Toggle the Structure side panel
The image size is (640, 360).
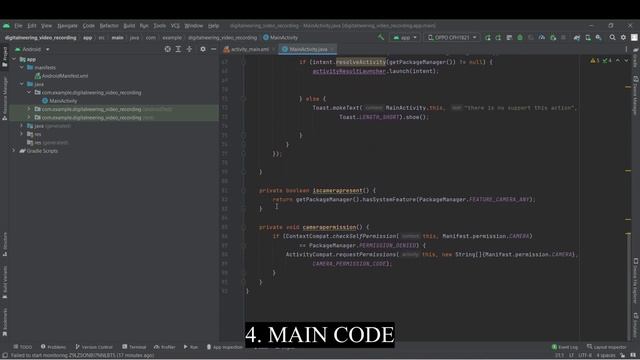tap(4, 244)
